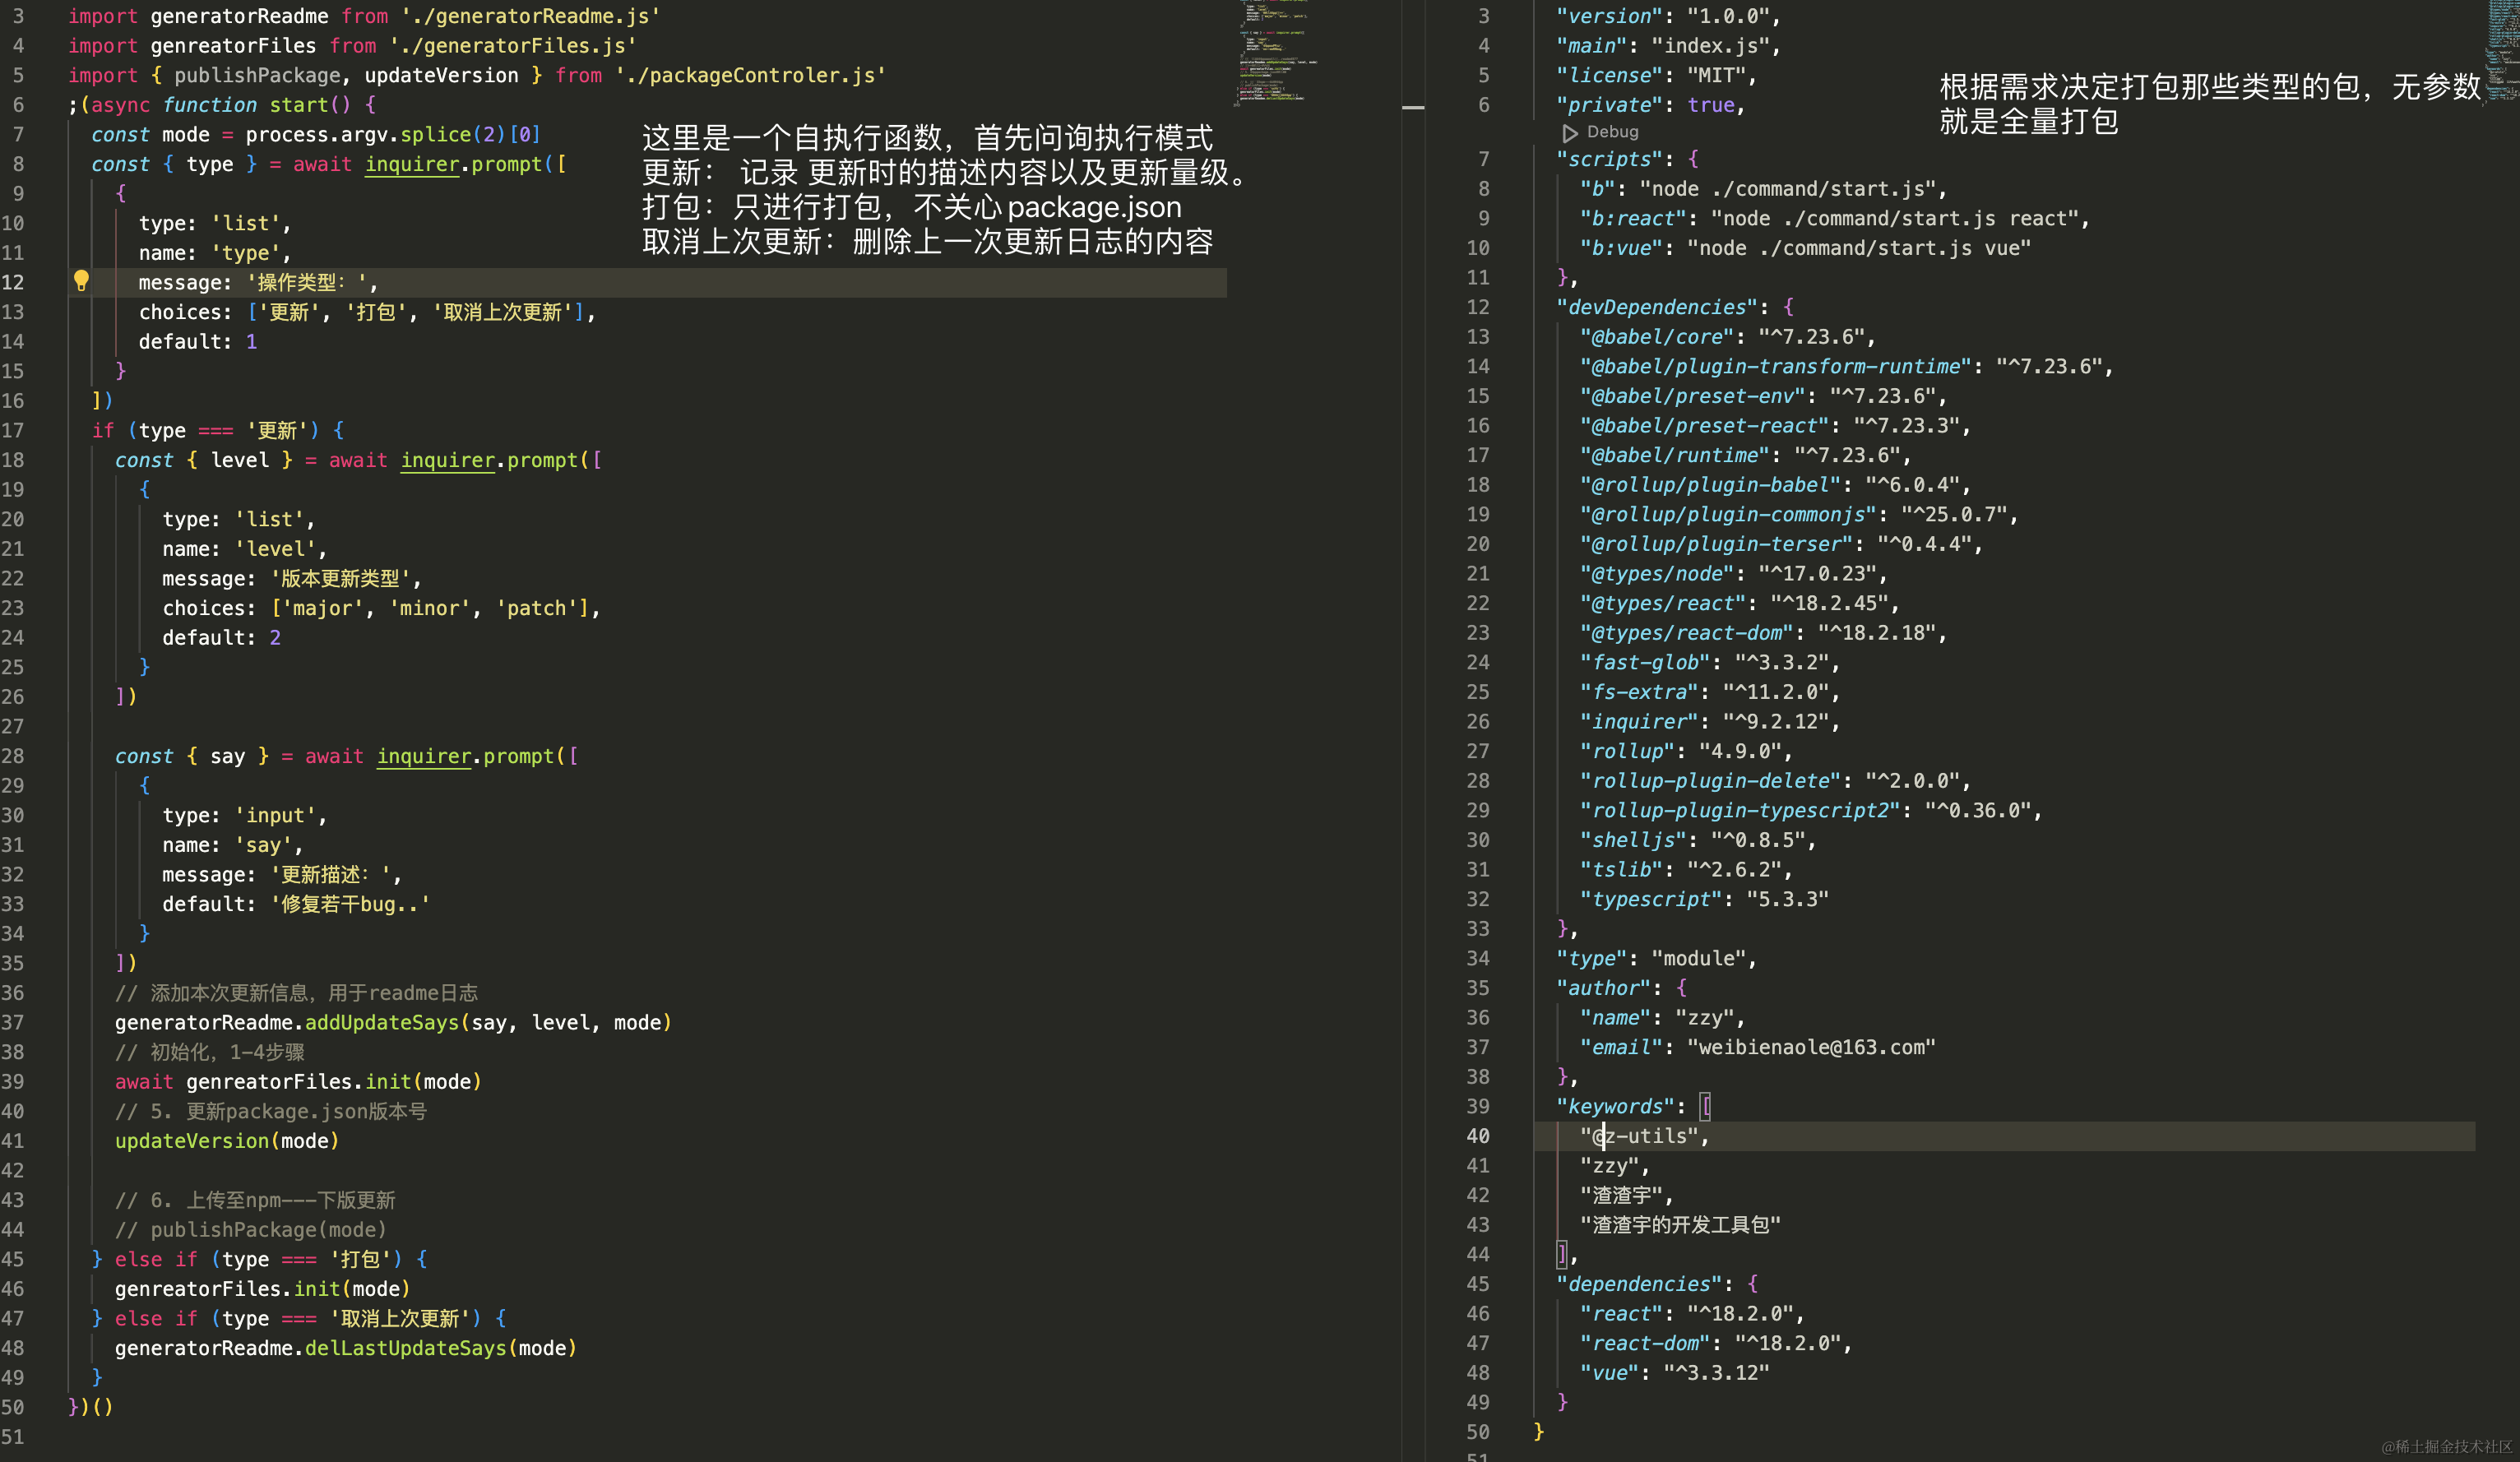The height and width of the screenshot is (1462, 2520).
Task: Click line number 40 in right gutter
Action: [x=1478, y=1136]
